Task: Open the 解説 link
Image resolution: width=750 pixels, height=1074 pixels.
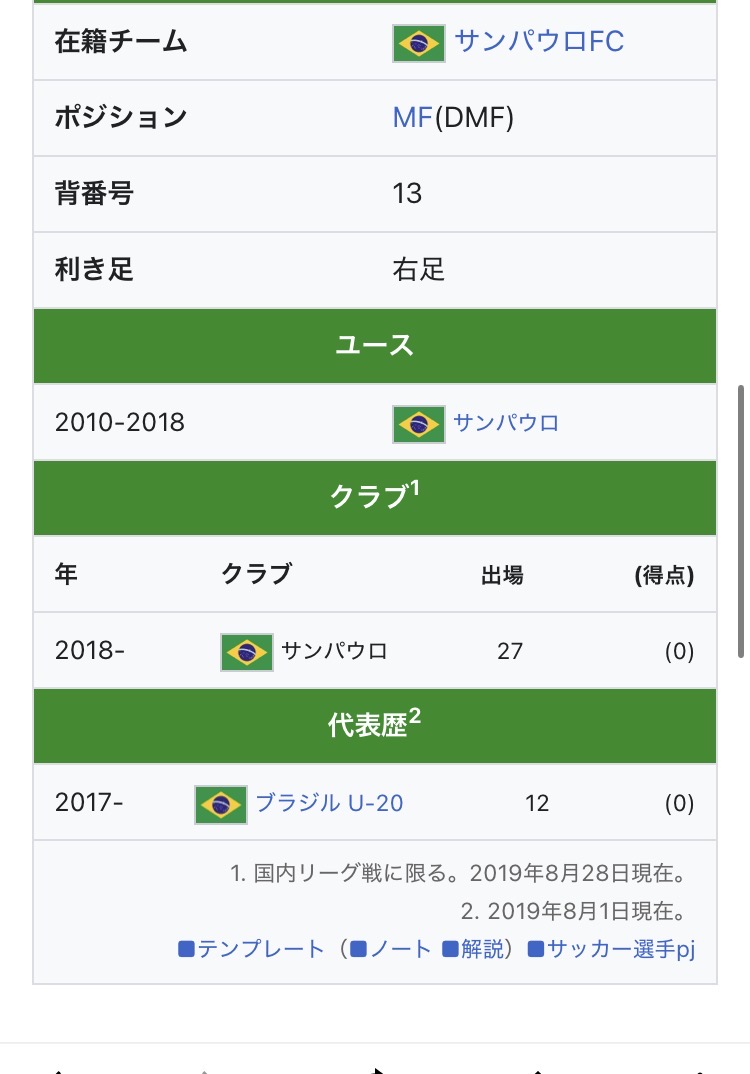Action: 482,949
